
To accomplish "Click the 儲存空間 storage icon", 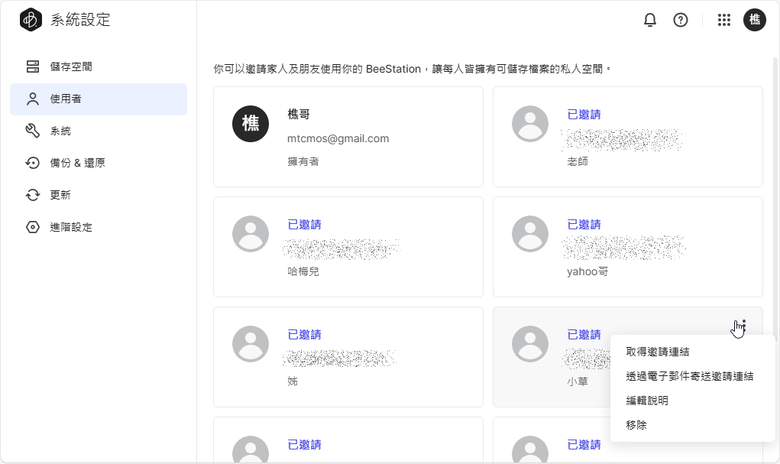I will (33, 67).
